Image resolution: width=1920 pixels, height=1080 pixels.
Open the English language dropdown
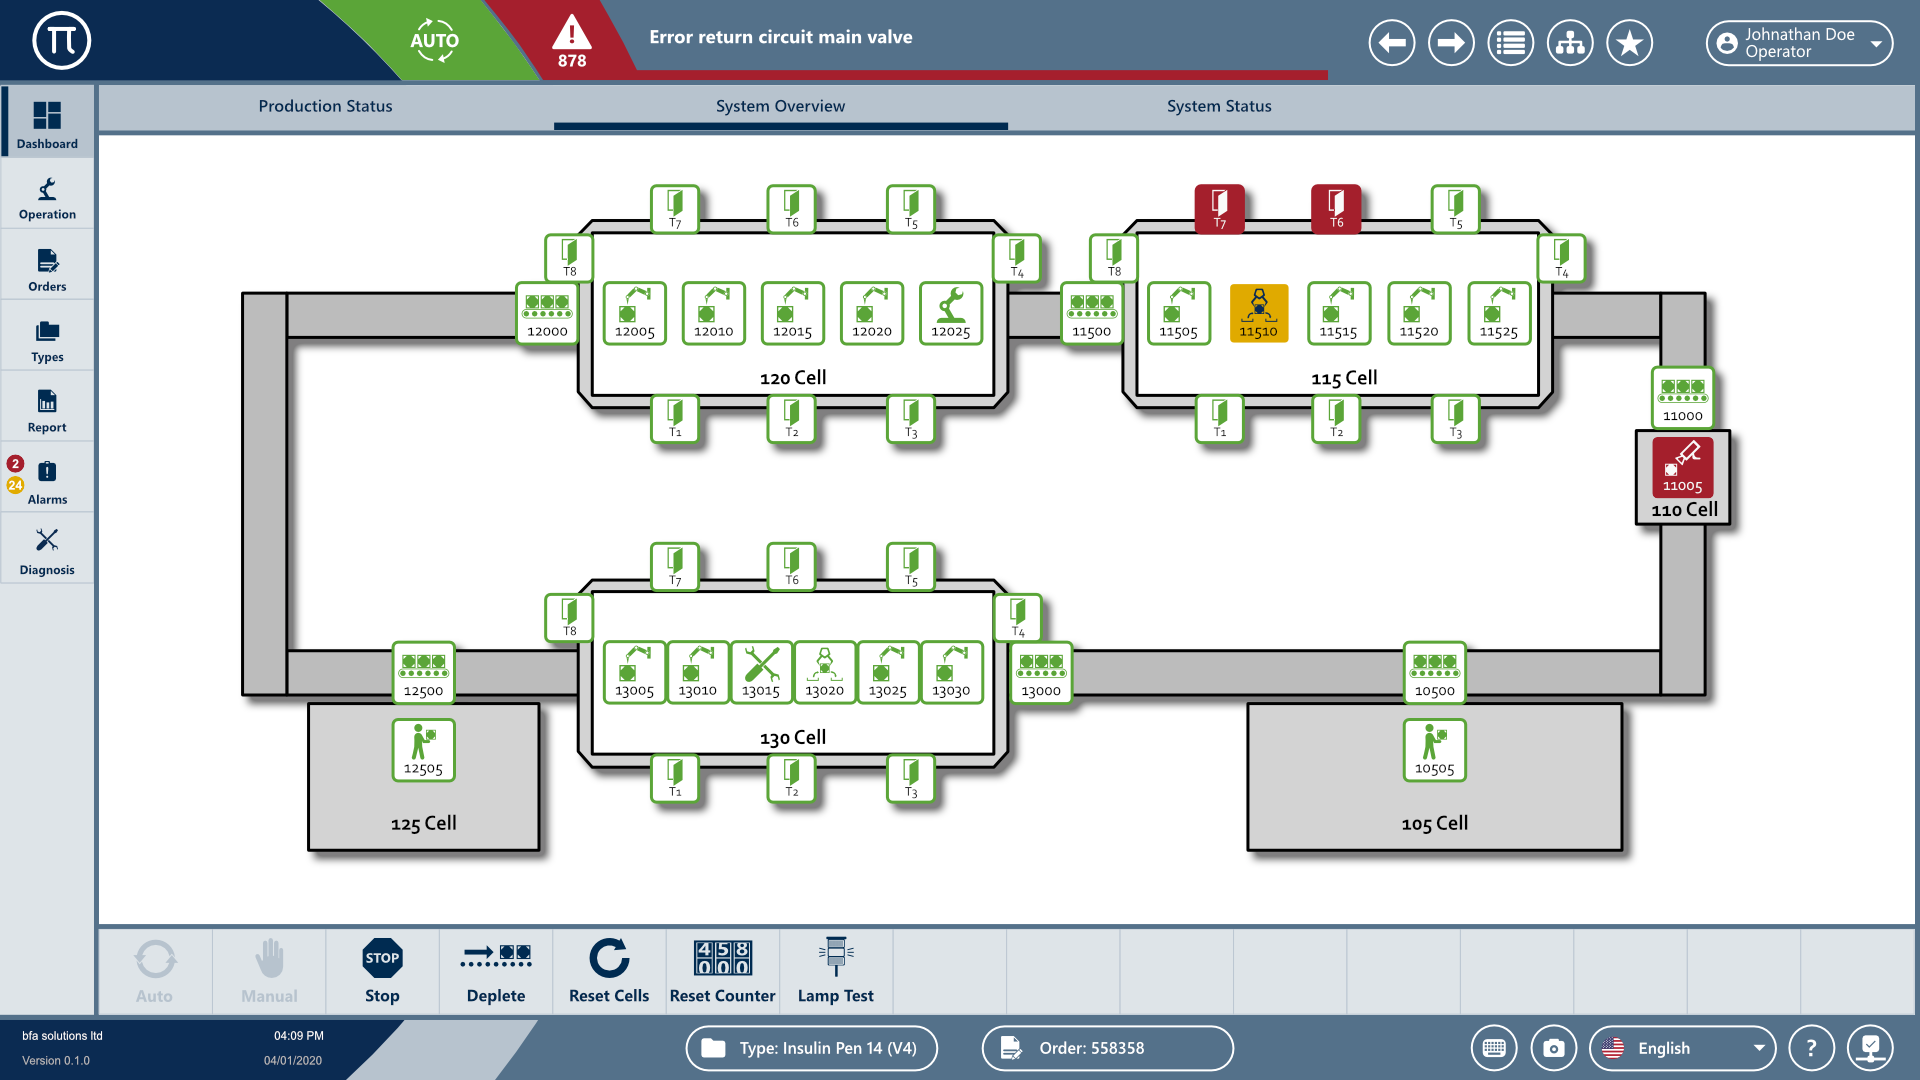1682,1048
